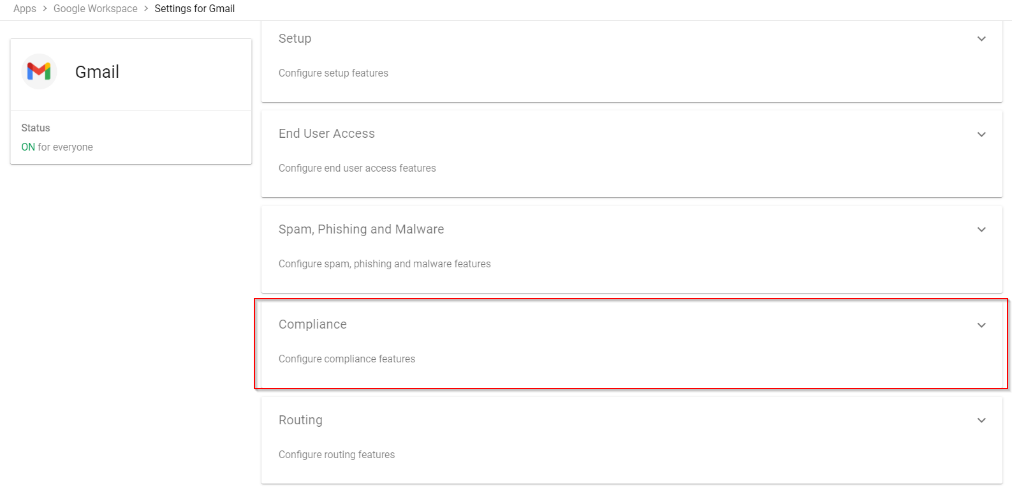Screen dimensions: 1012x490
Task: Open Google Workspace breadcrumb link
Action: [x=95, y=8]
